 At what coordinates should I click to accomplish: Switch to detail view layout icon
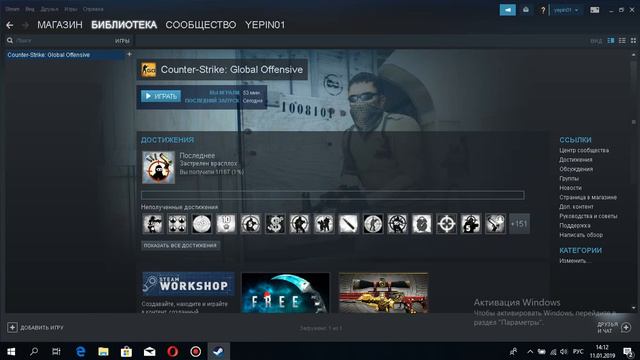click(611, 40)
